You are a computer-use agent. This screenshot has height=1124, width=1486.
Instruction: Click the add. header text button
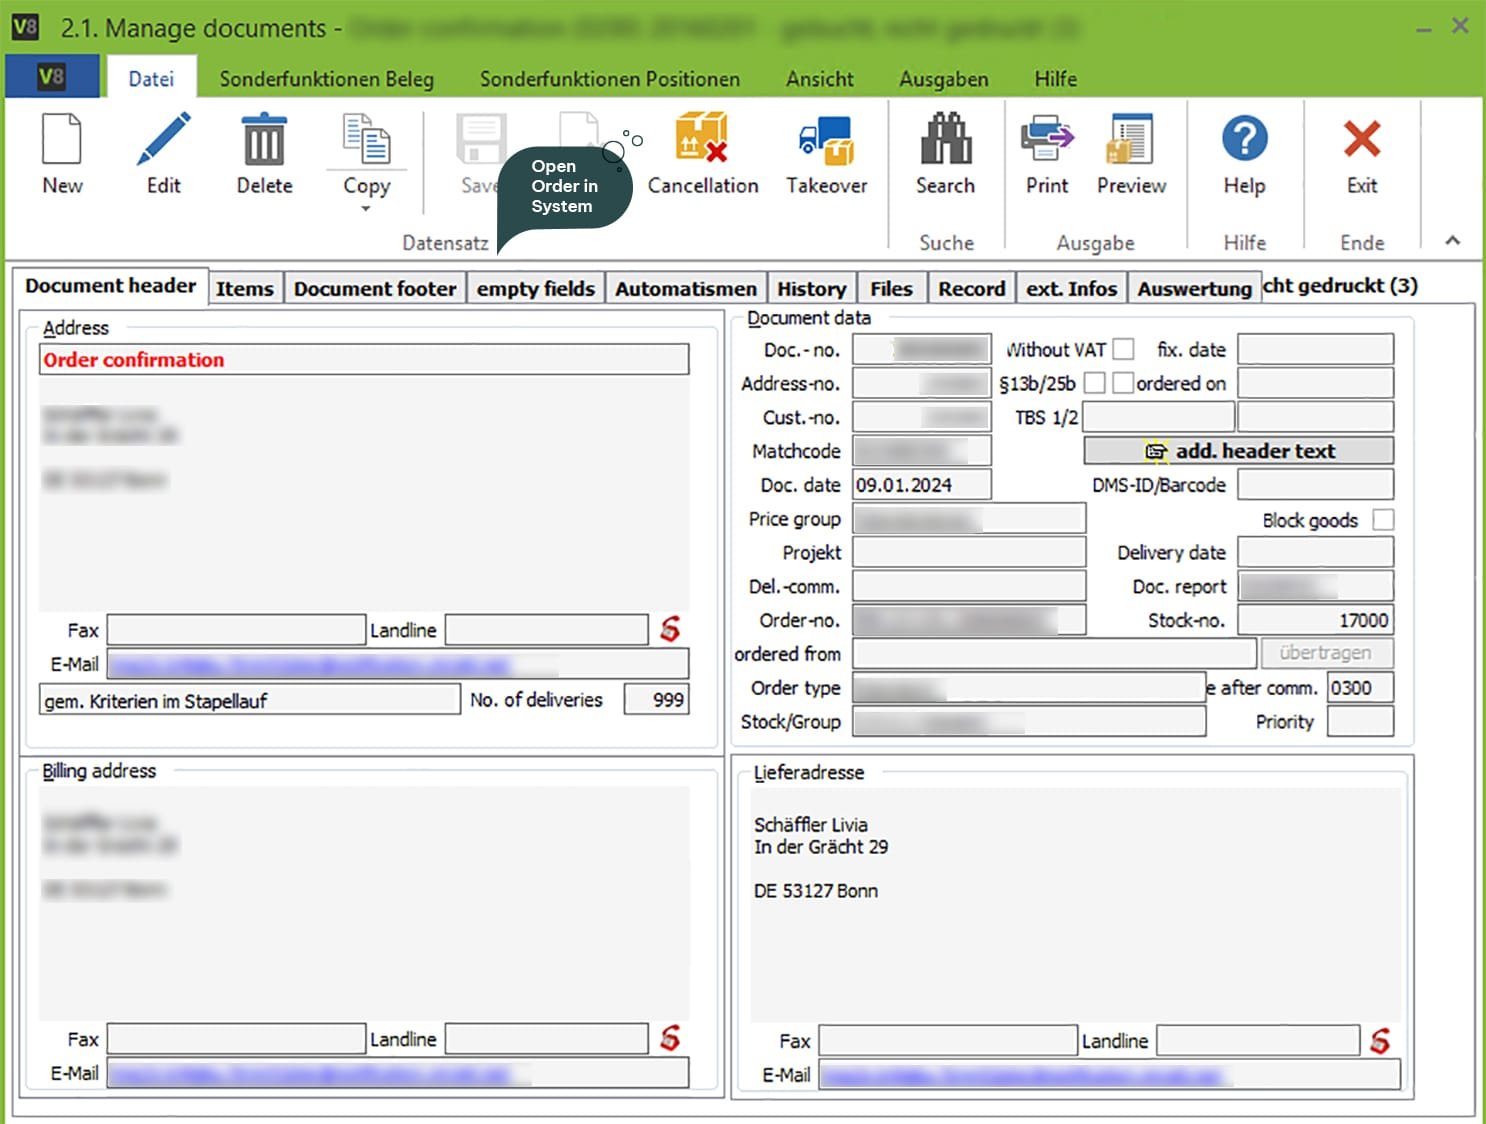point(1238,451)
